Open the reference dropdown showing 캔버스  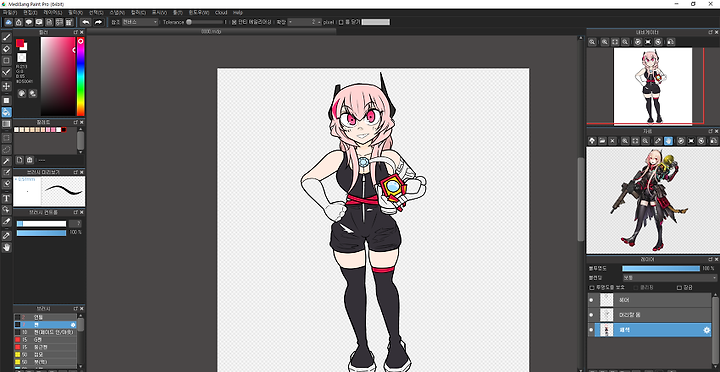click(x=140, y=22)
